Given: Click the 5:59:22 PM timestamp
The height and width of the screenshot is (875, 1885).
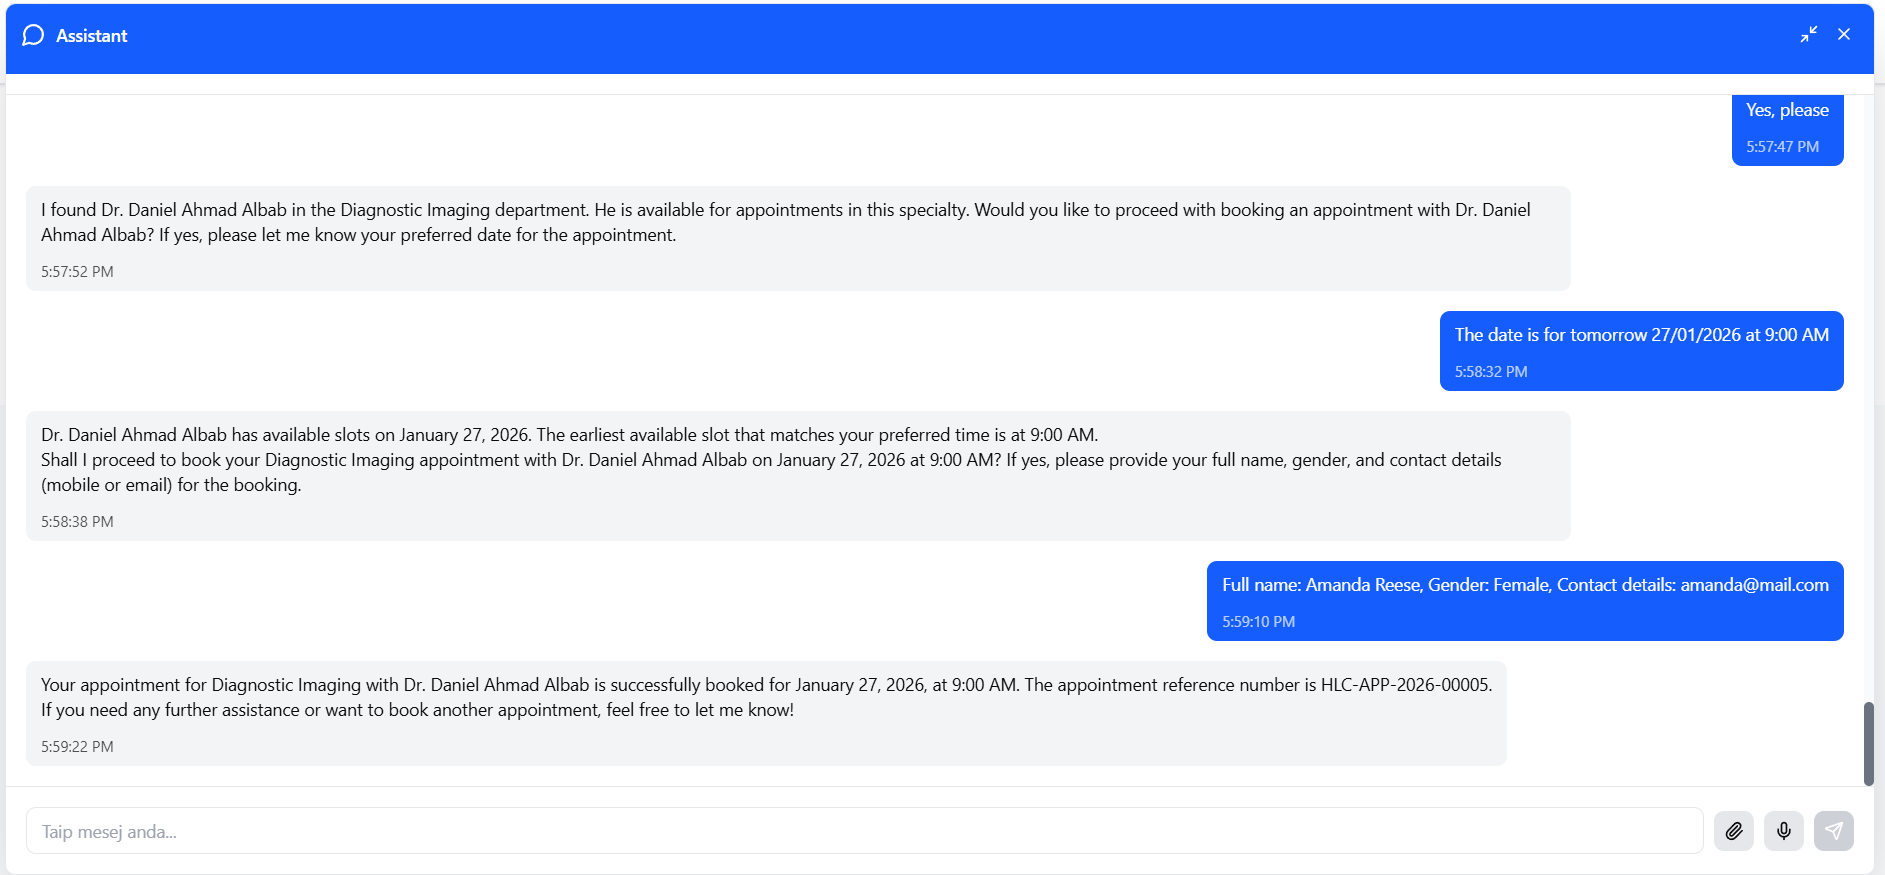Looking at the screenshot, I should point(77,747).
